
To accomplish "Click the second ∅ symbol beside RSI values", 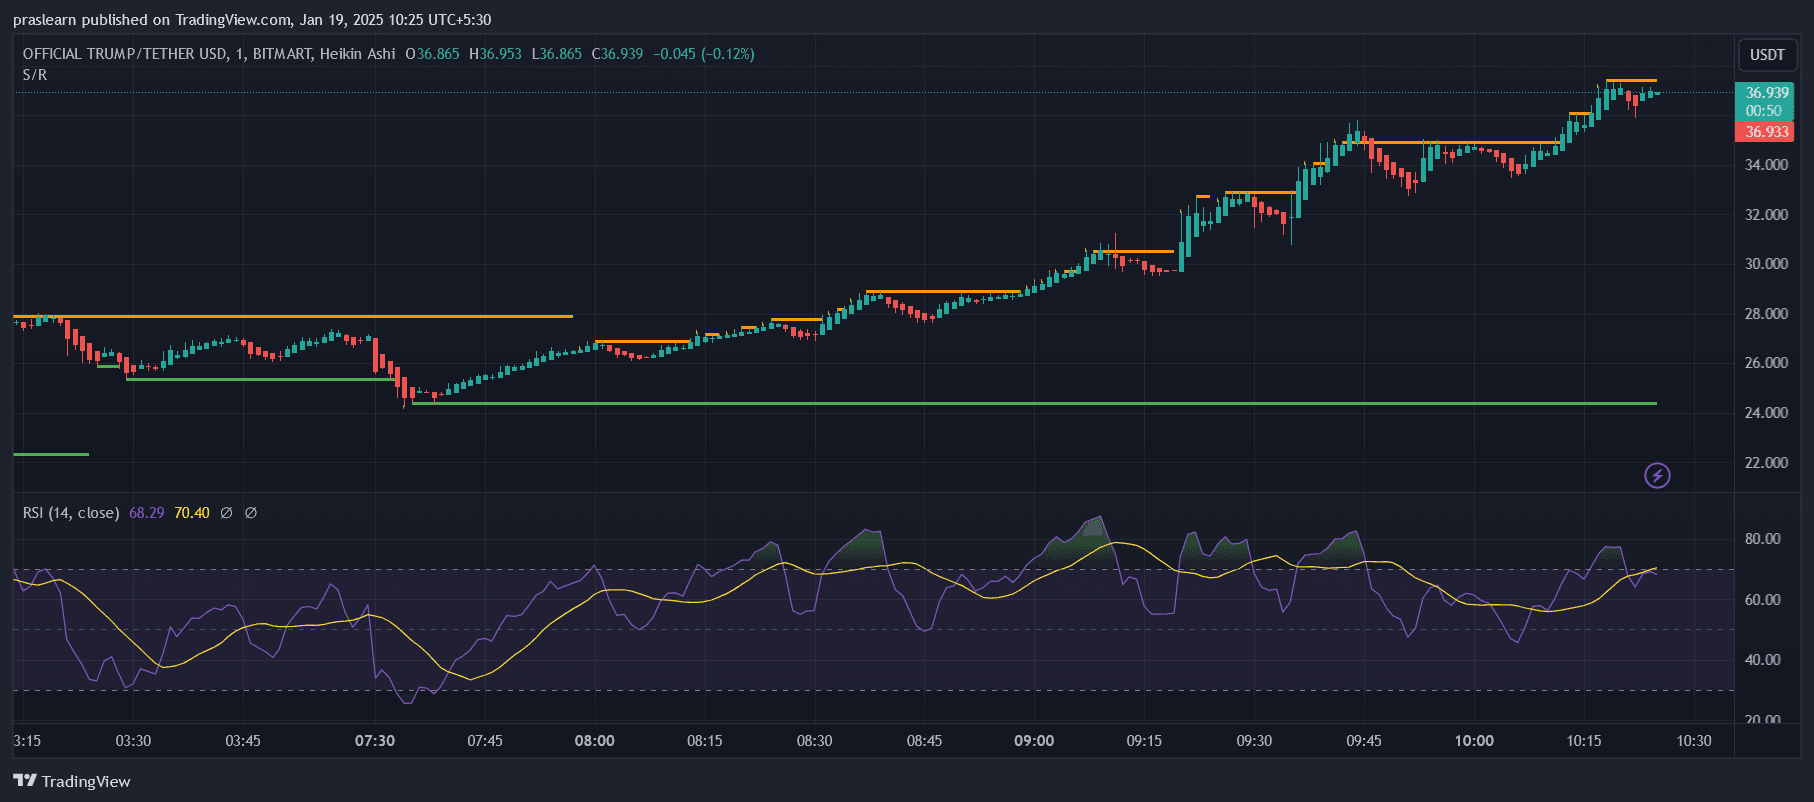I will (251, 513).
